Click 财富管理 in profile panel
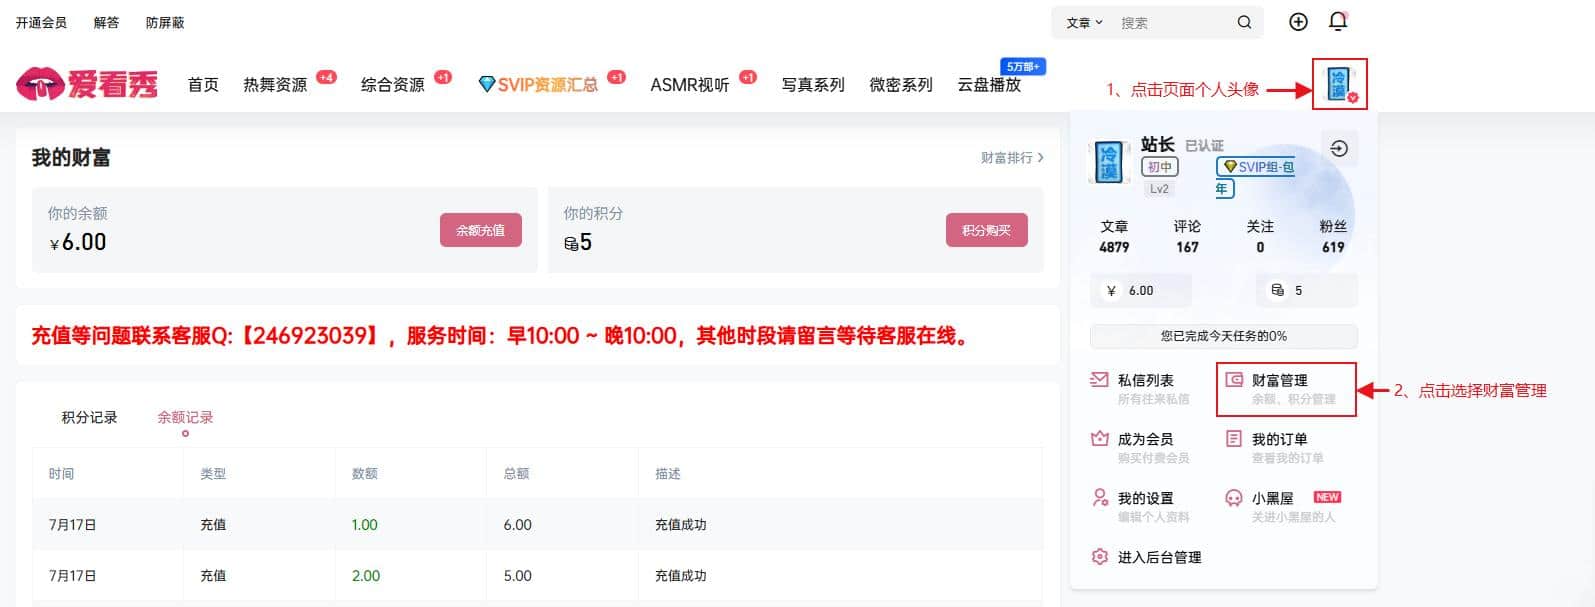Image resolution: width=1595 pixels, height=607 pixels. 1280,380
